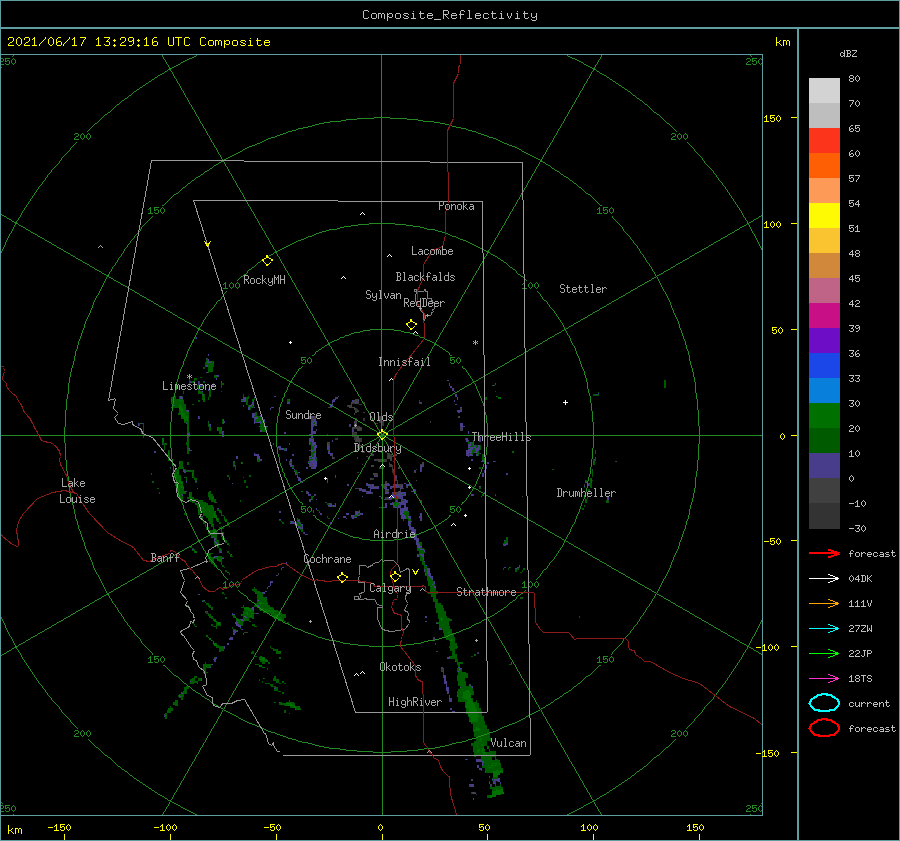900x841 pixels.
Task: Click the Stettler city label
Action: (x=583, y=289)
